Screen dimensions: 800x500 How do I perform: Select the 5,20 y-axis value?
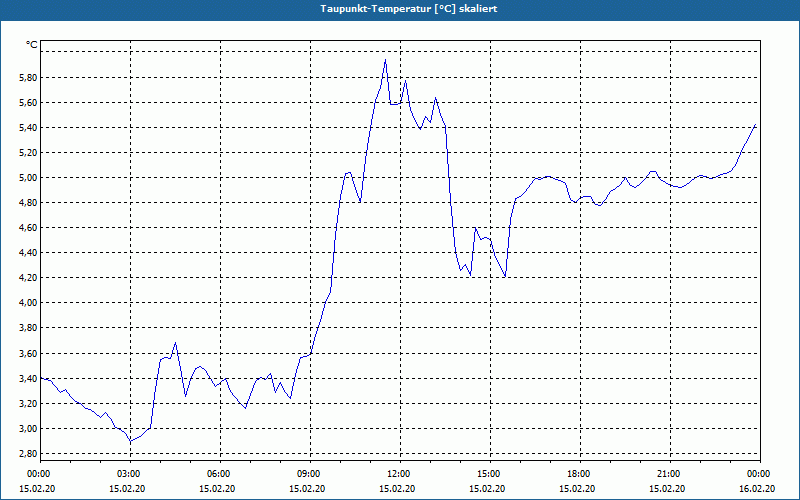28,153
